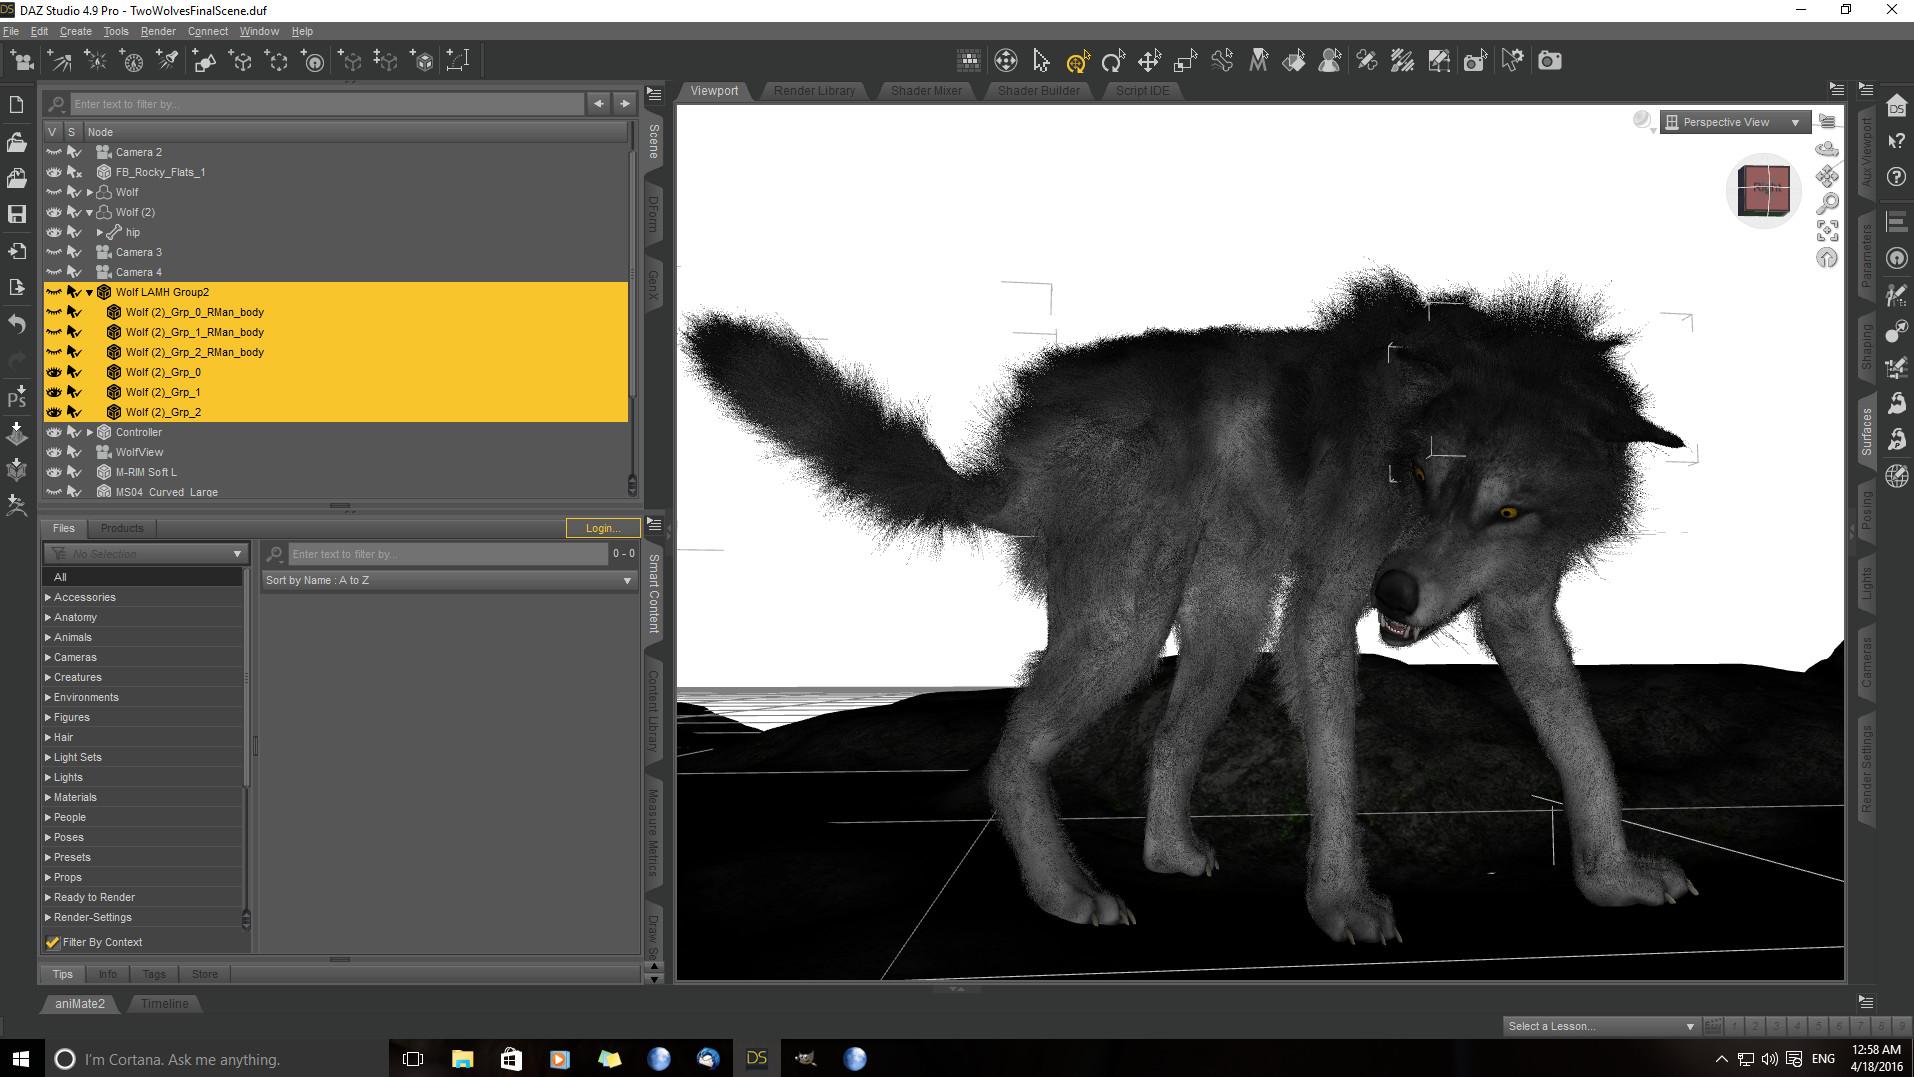
Task: Toggle the eye icon for Wolf (2)
Action: [x=54, y=212]
